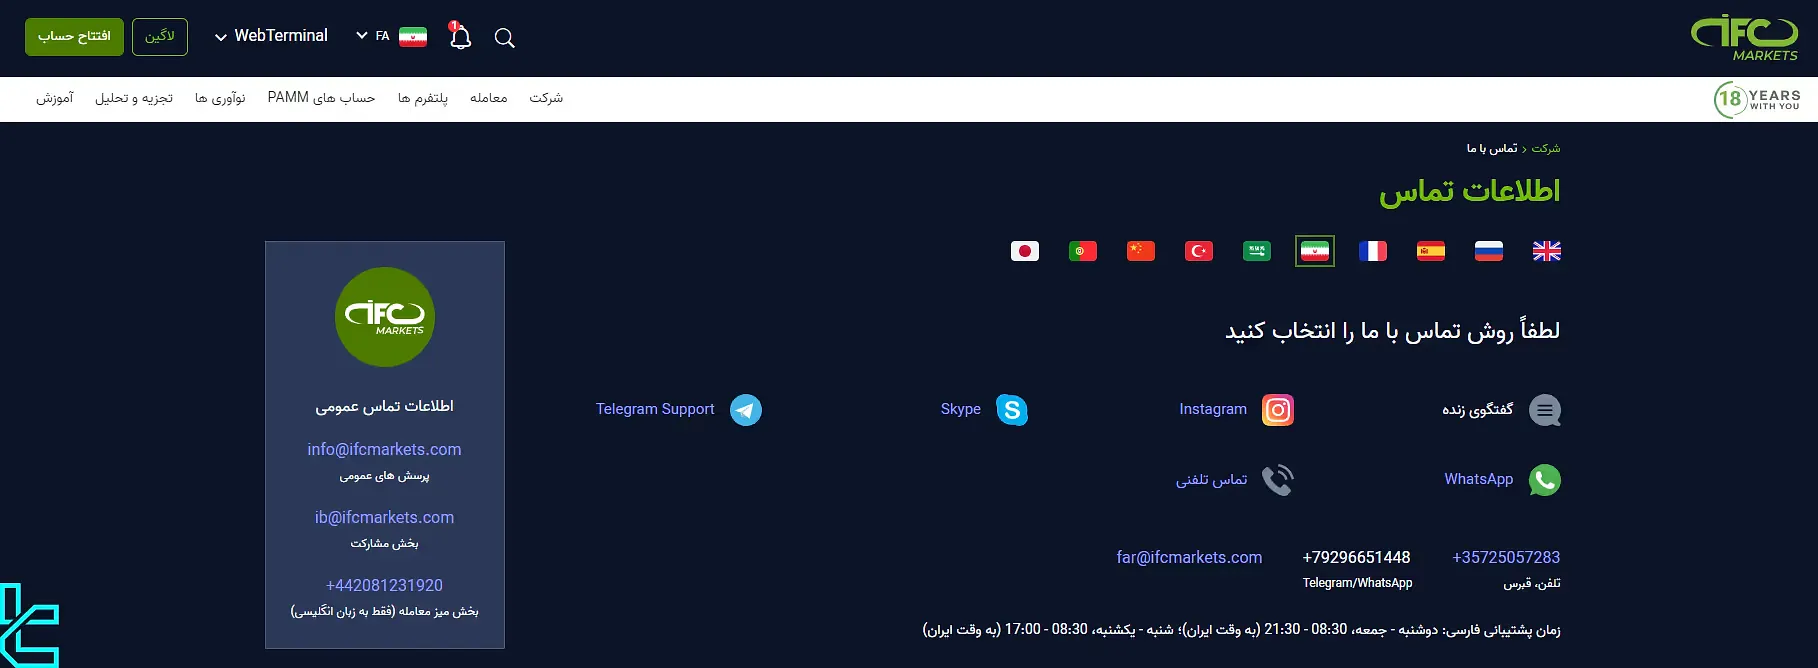
Task: Open the Skype text link
Action: (x=961, y=409)
